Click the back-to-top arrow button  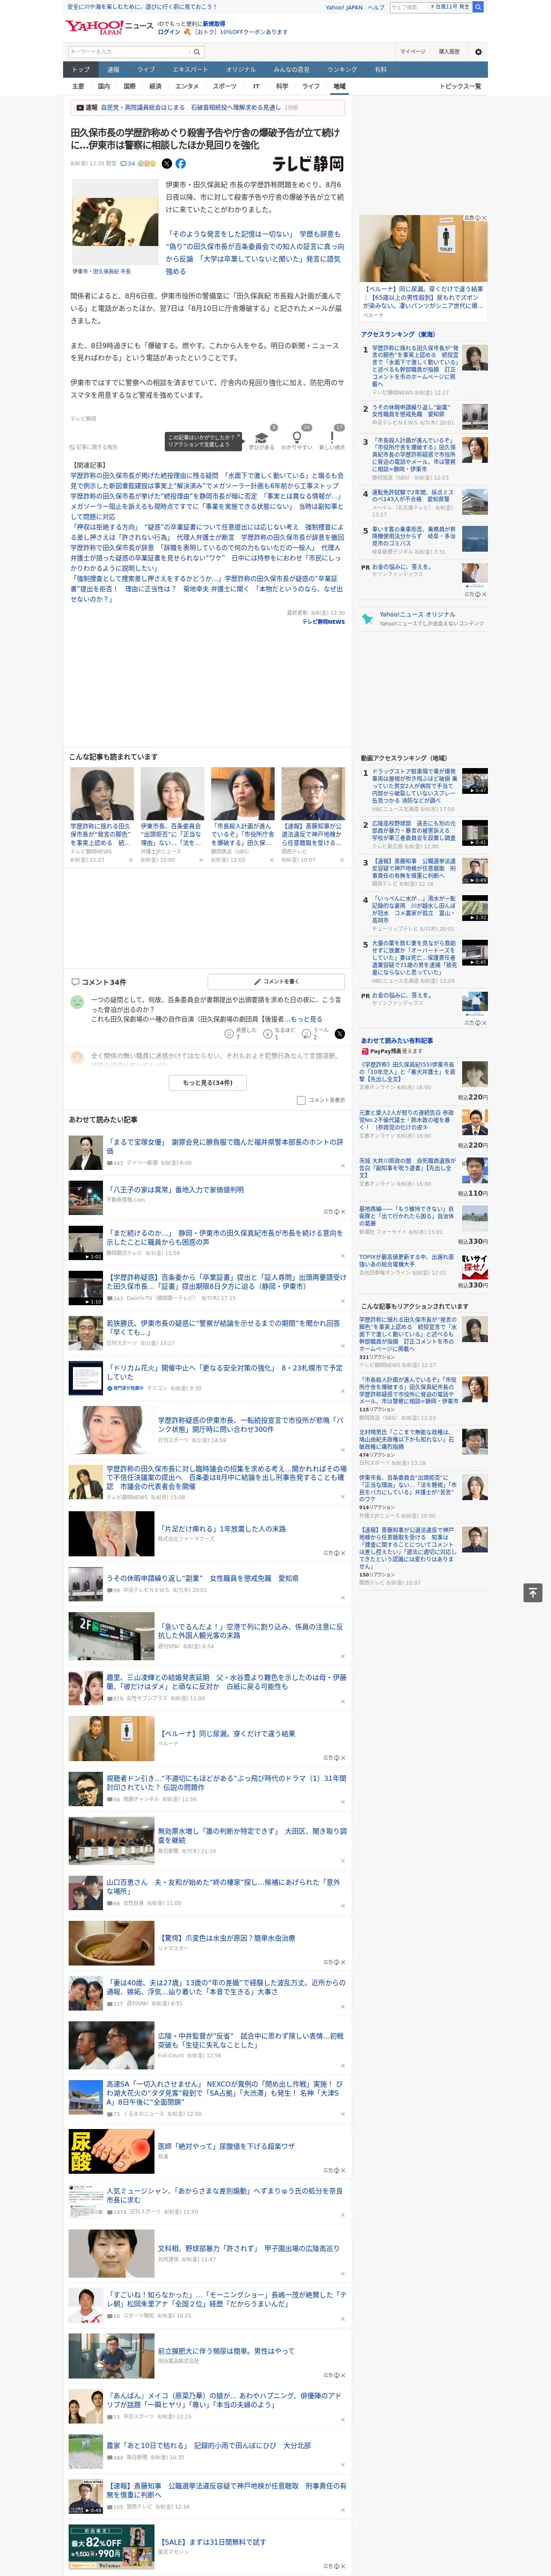coord(533,1593)
